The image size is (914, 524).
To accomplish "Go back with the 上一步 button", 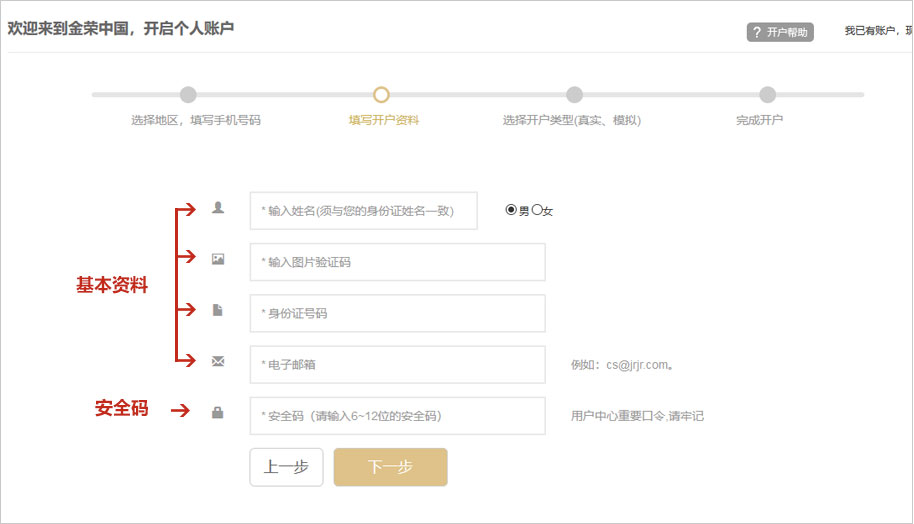I will (286, 467).
